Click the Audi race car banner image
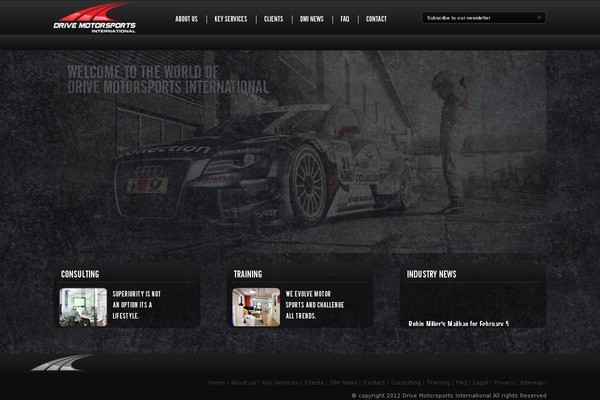The image size is (600, 400). [300, 151]
